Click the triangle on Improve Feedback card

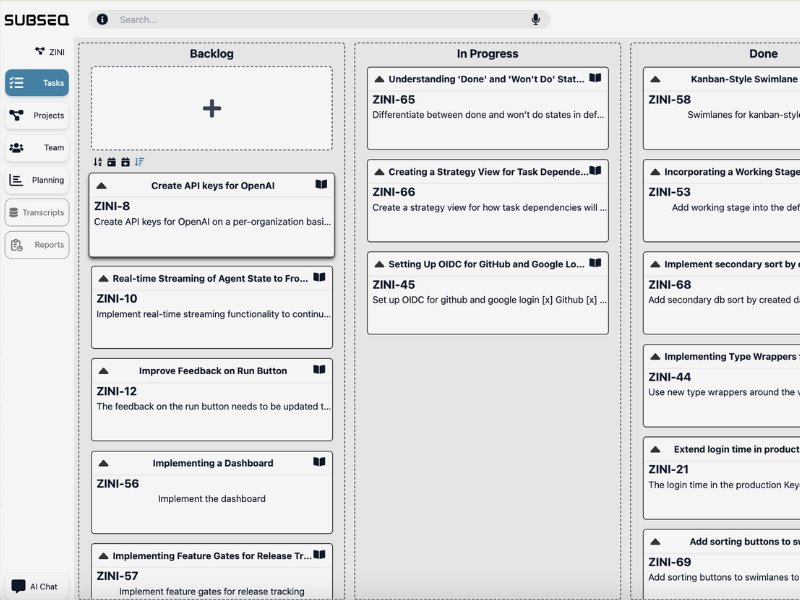coord(104,371)
